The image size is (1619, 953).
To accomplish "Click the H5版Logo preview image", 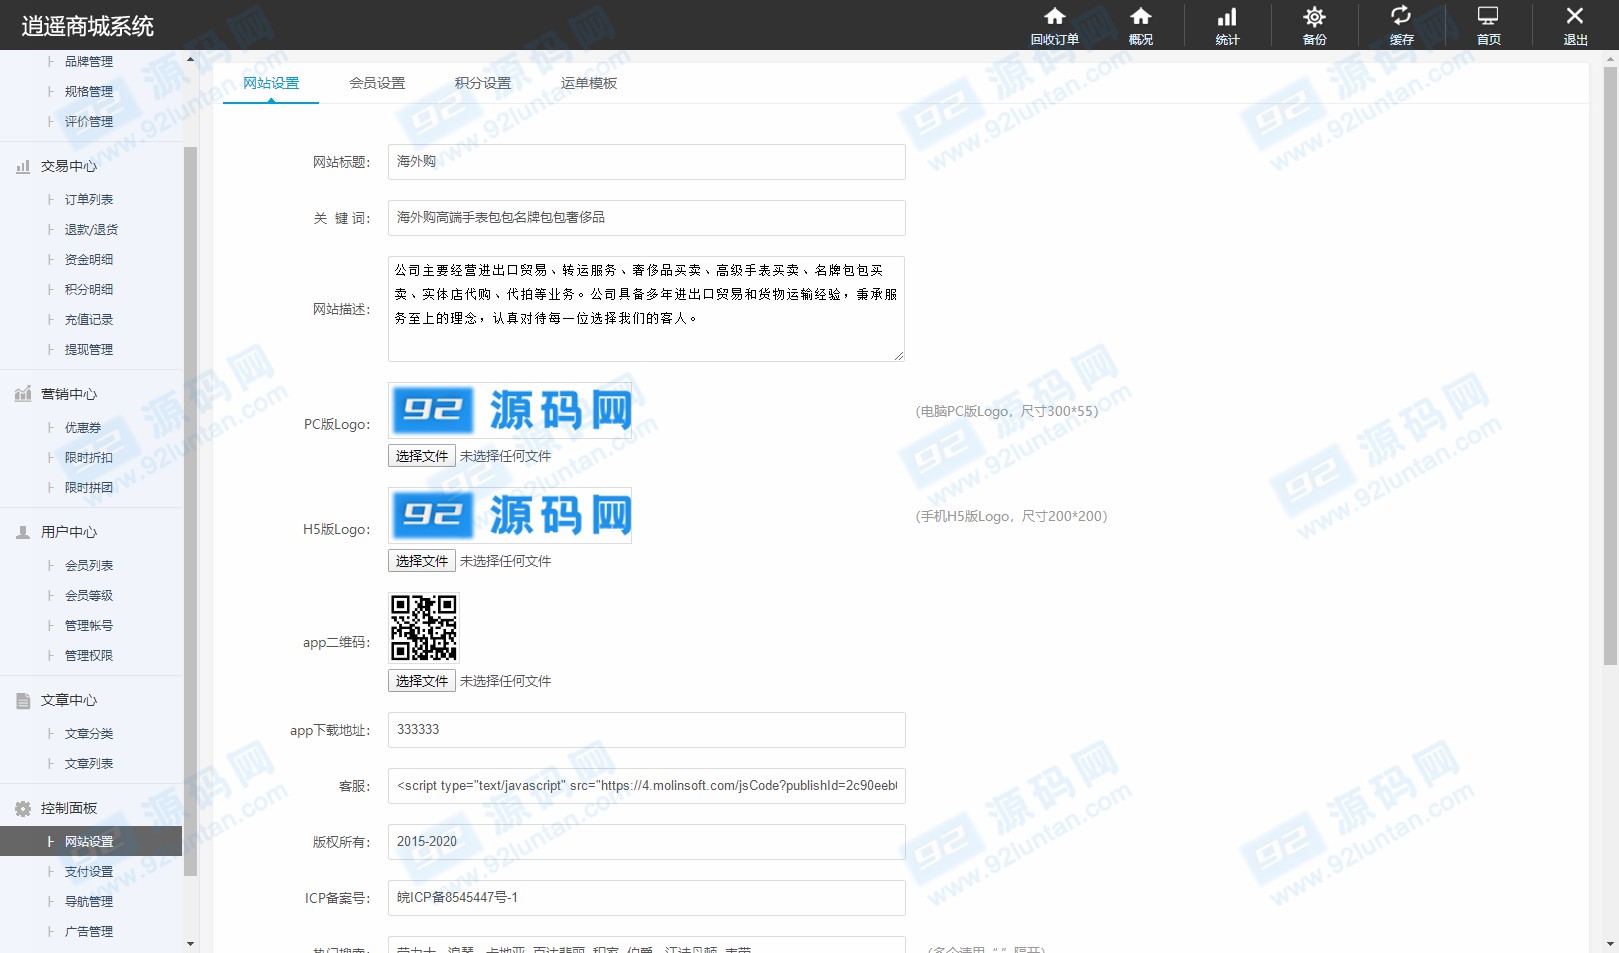I will coord(510,515).
